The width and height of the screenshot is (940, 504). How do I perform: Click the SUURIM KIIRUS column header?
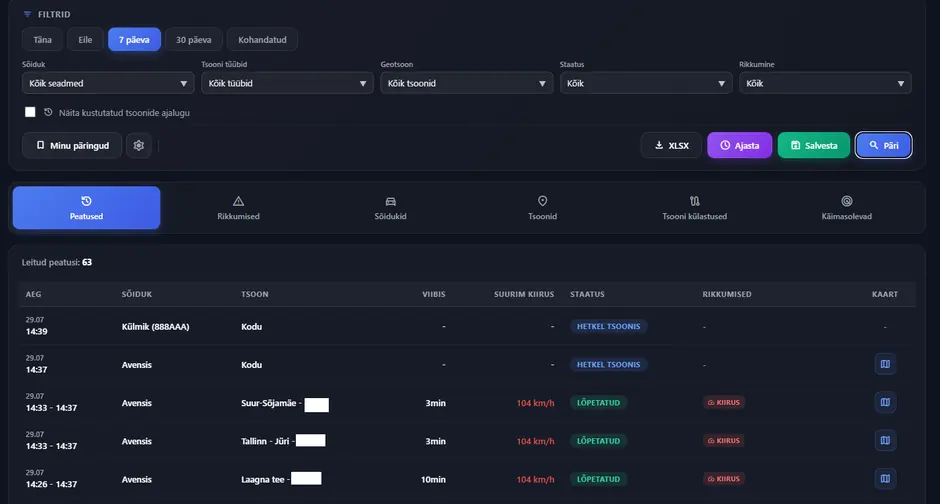(x=524, y=294)
